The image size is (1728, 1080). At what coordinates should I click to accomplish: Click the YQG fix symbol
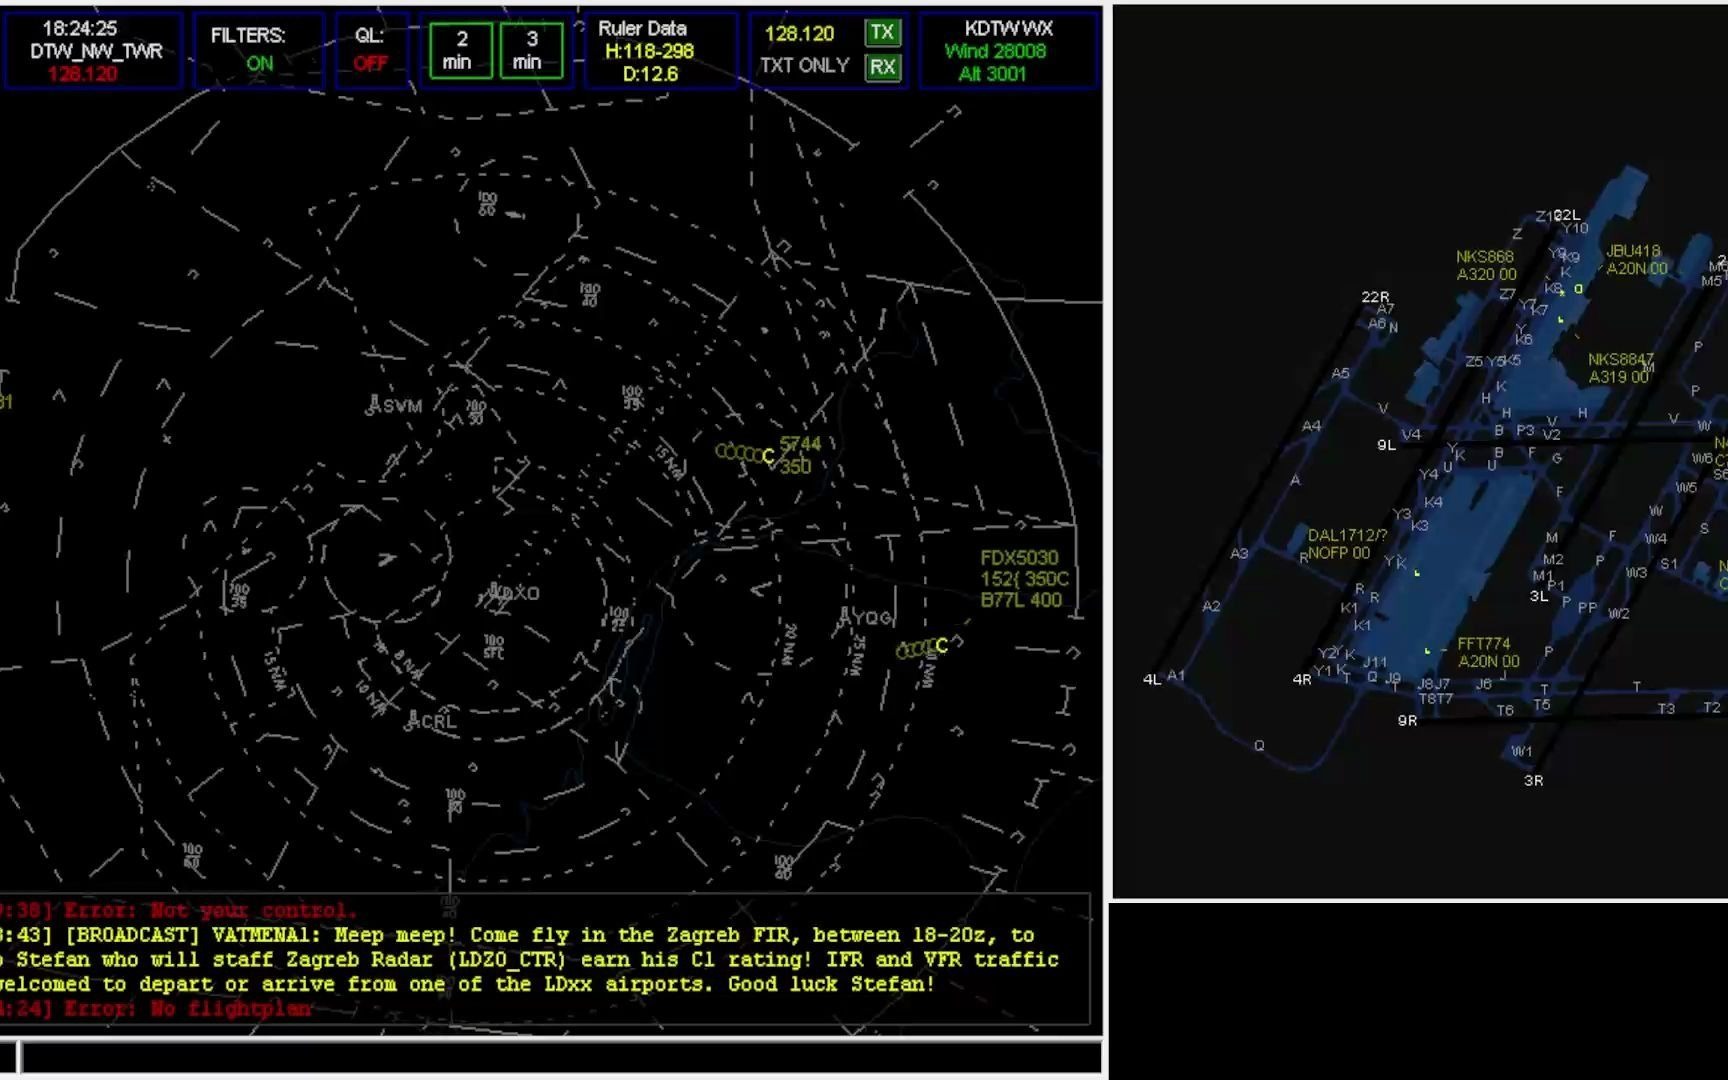(x=844, y=618)
